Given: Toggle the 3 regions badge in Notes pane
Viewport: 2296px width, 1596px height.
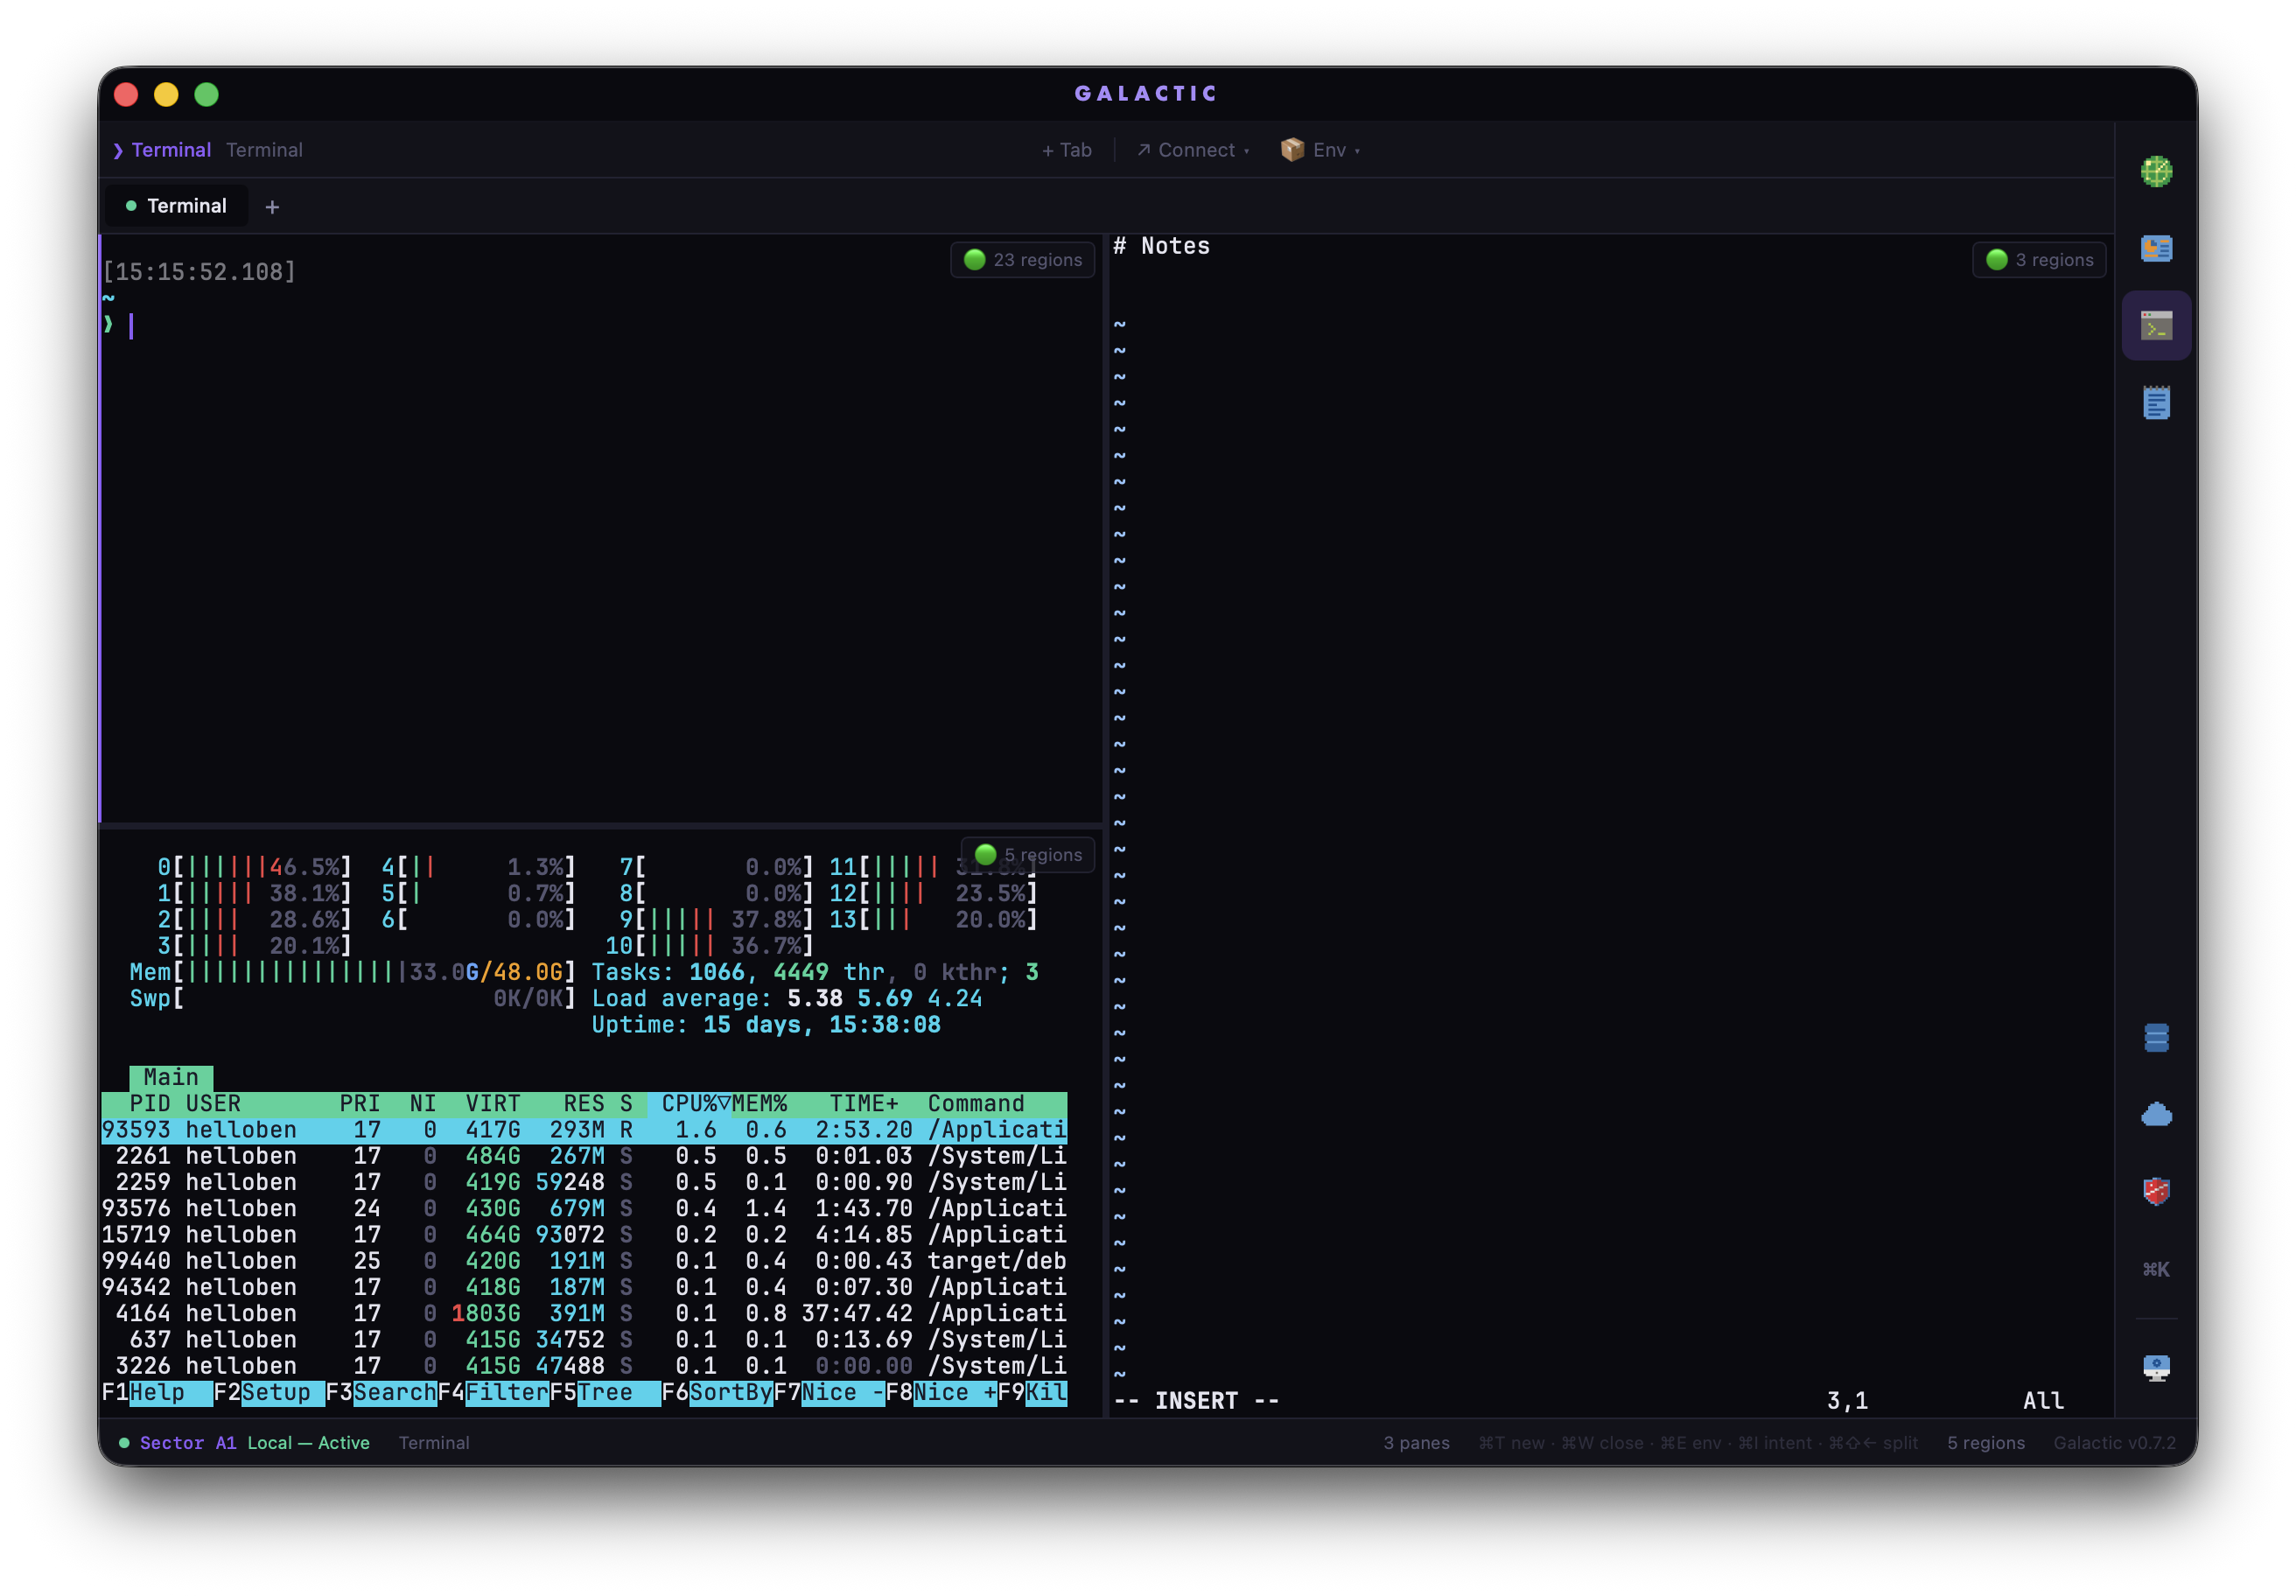Looking at the screenshot, I should coord(2039,260).
